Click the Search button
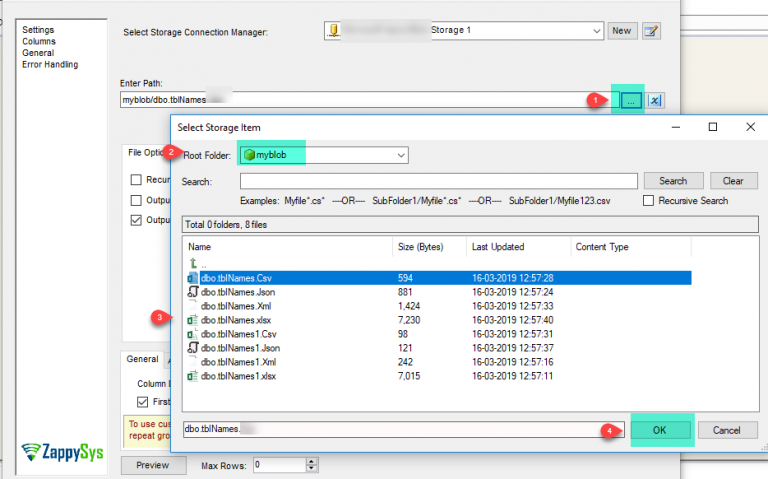 click(x=673, y=181)
